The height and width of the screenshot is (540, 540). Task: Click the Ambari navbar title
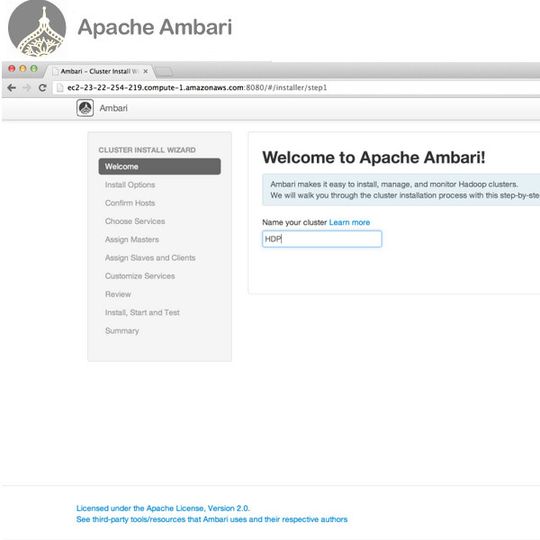tap(114, 108)
